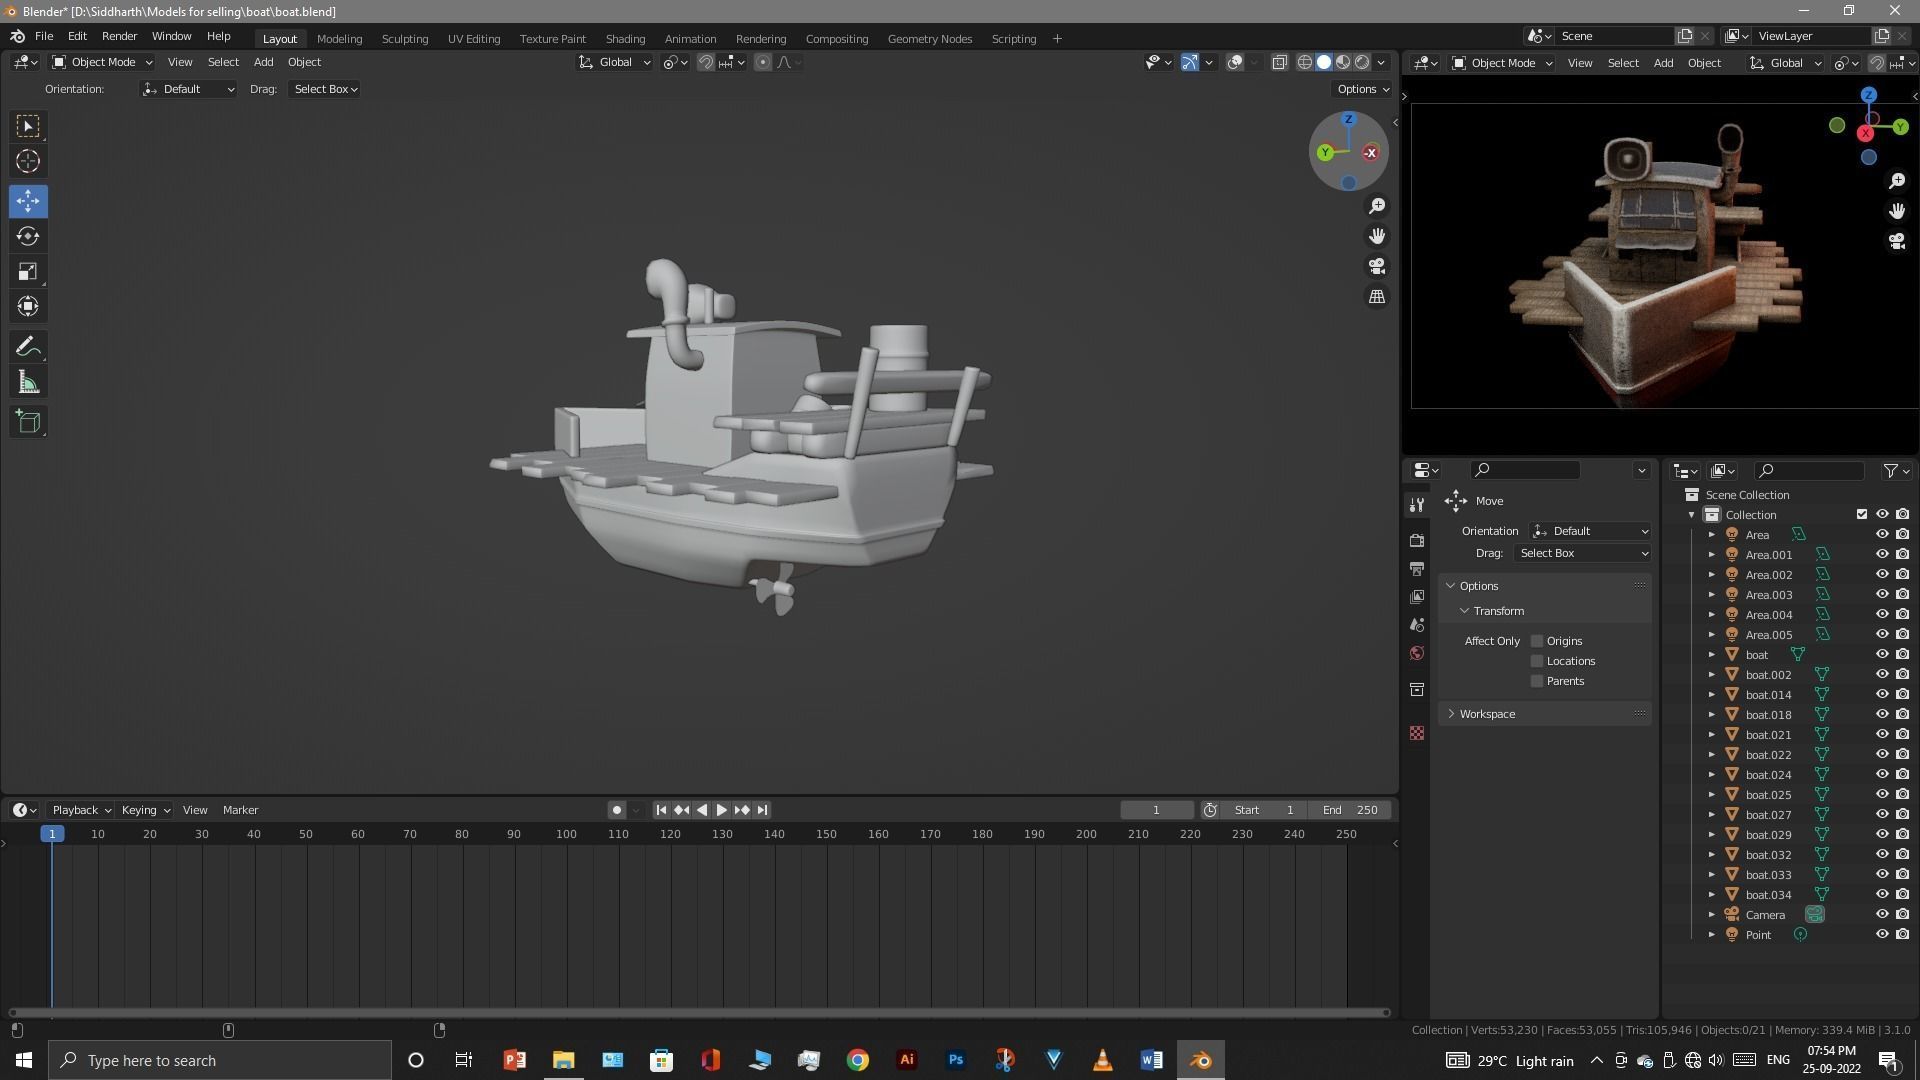This screenshot has height=1080, width=1920.
Task: Jump to the start frame
Action: 660,810
